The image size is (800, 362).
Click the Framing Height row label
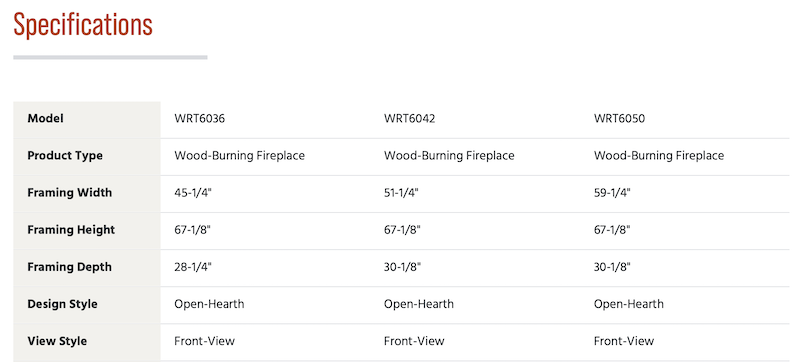click(x=71, y=230)
